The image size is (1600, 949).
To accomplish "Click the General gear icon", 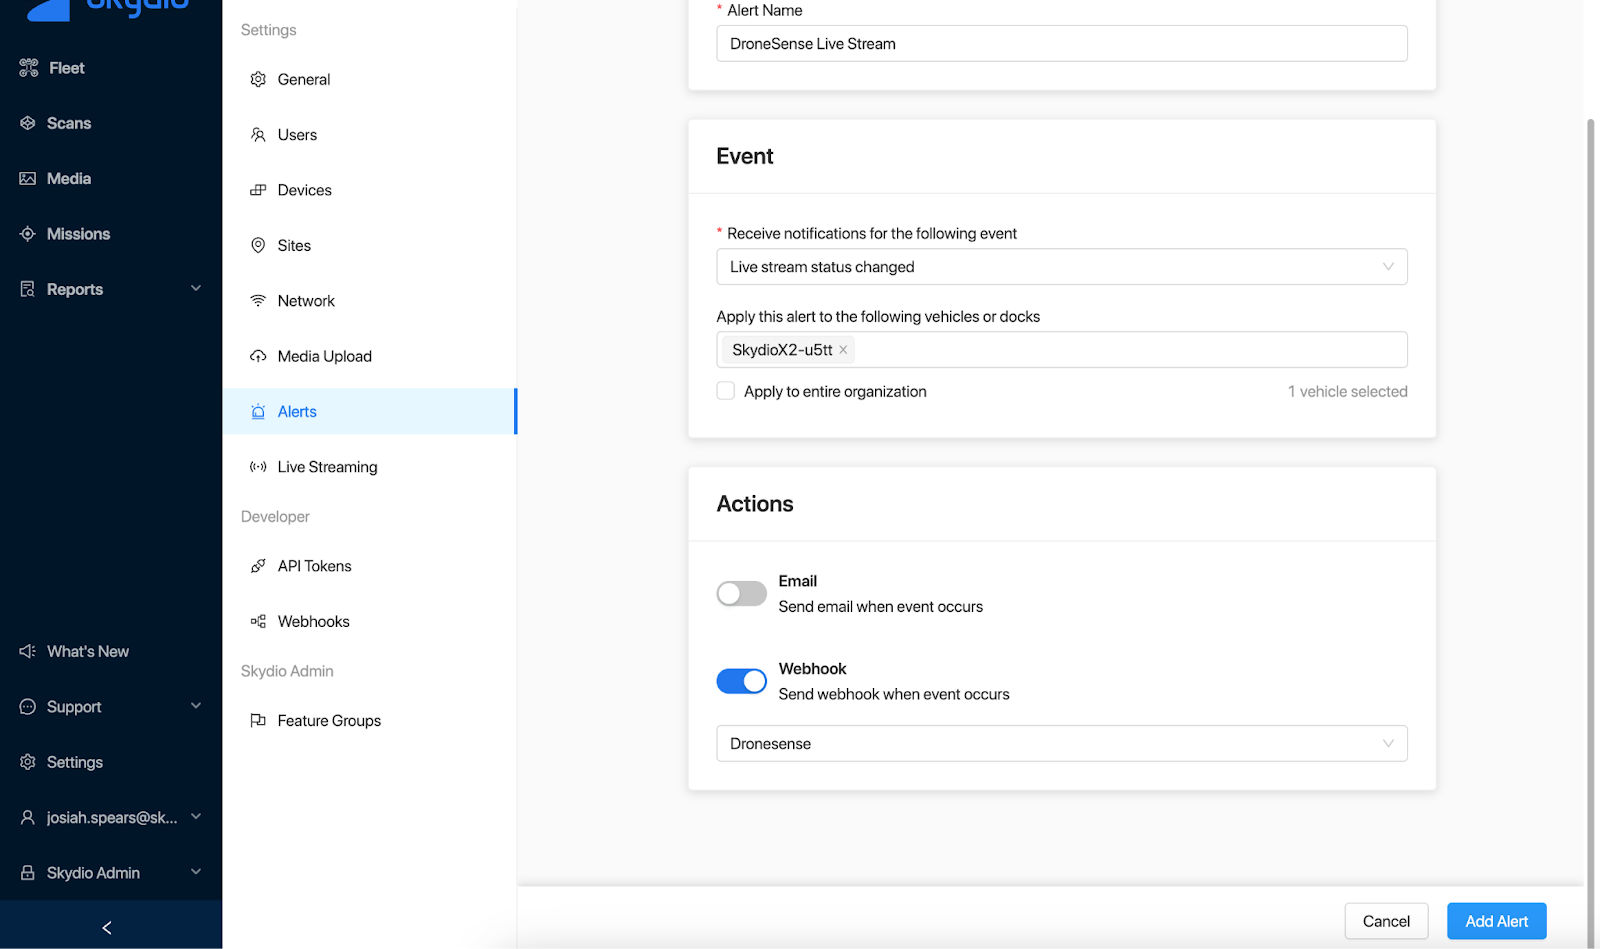I will coord(258,79).
